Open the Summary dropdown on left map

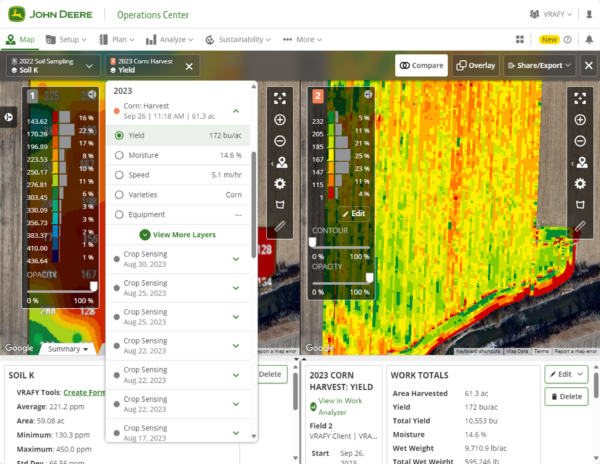click(x=68, y=349)
